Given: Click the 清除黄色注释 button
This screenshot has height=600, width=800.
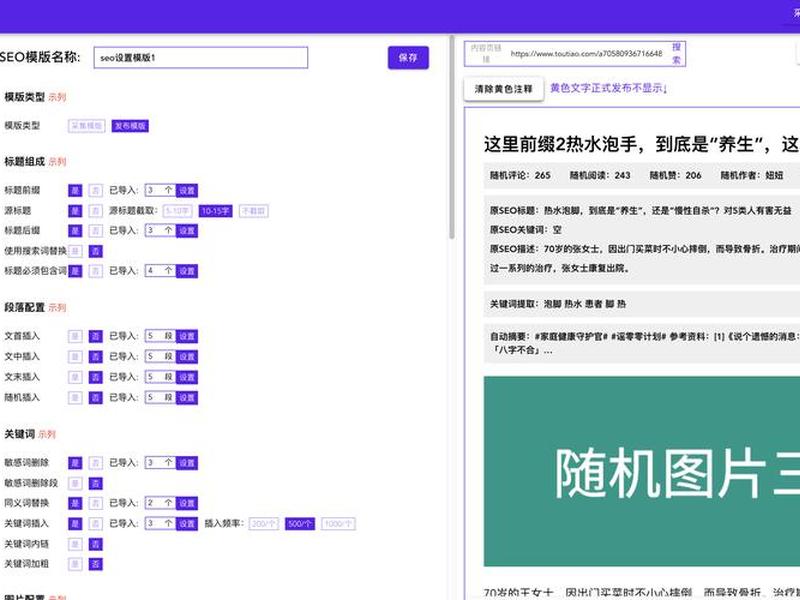Looking at the screenshot, I should tap(504, 89).
